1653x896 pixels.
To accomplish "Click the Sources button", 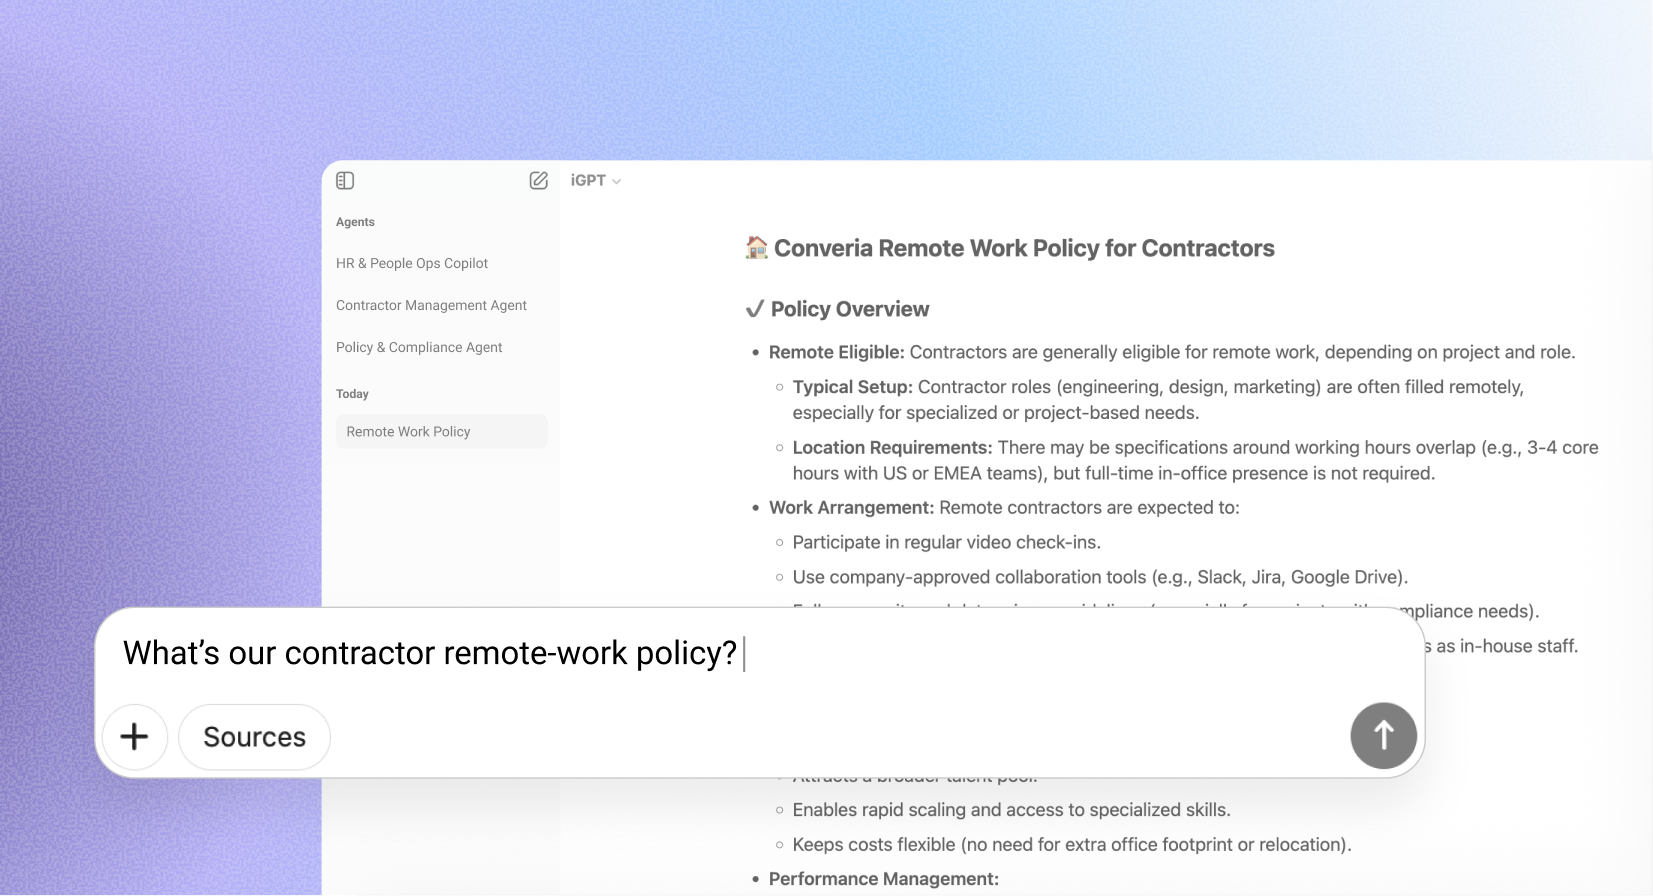I will [254, 737].
